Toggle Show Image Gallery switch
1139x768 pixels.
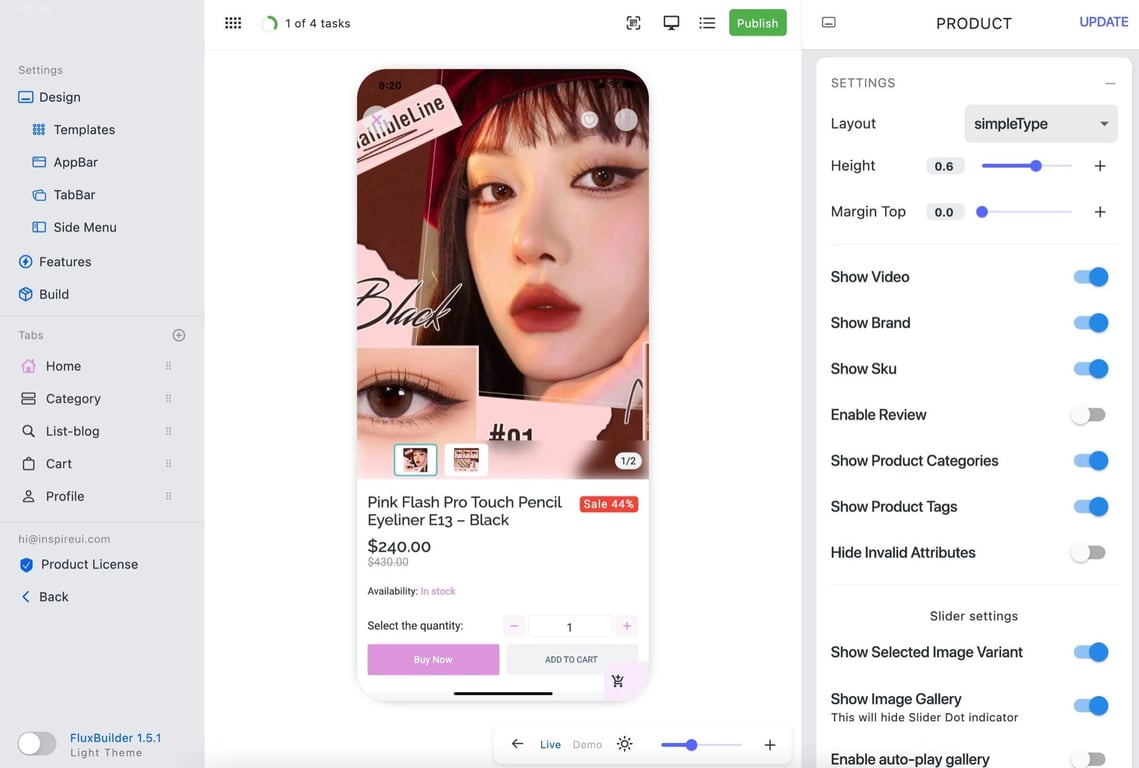click(x=1091, y=706)
